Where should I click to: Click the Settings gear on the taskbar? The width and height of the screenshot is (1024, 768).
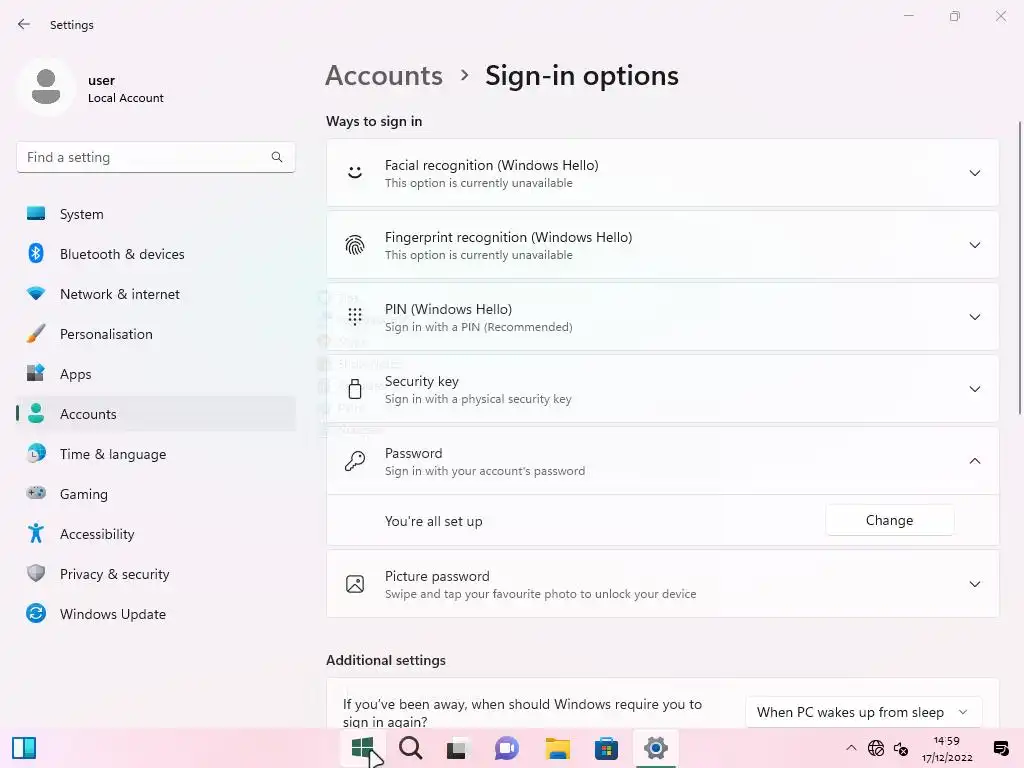click(x=656, y=748)
